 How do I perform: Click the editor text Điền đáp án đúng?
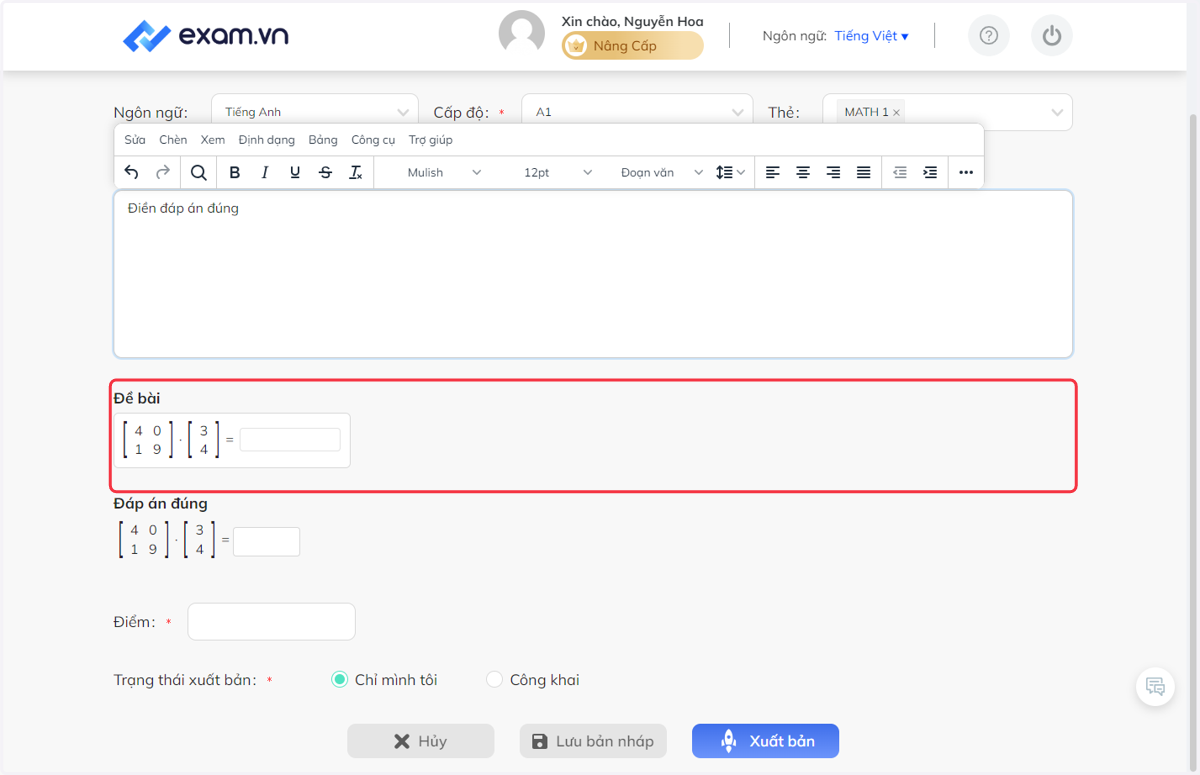point(183,209)
